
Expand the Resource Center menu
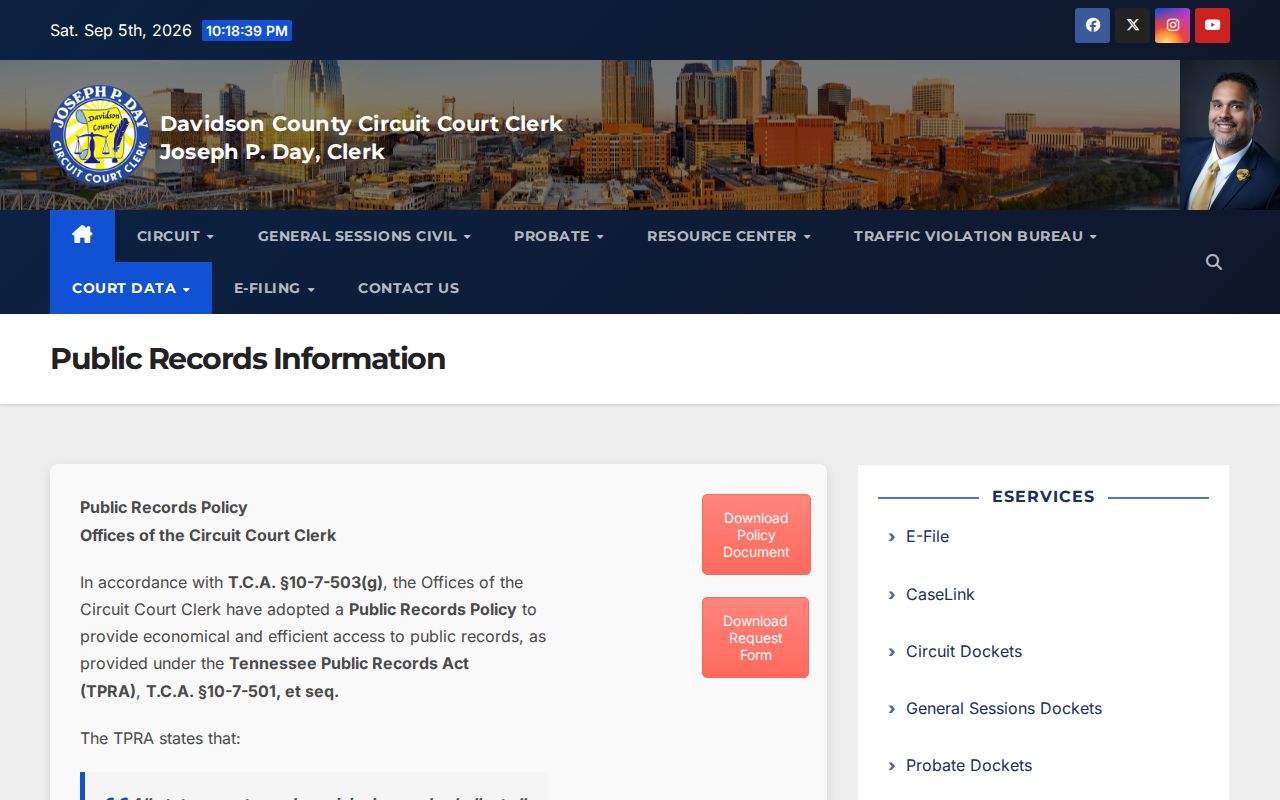pos(728,236)
